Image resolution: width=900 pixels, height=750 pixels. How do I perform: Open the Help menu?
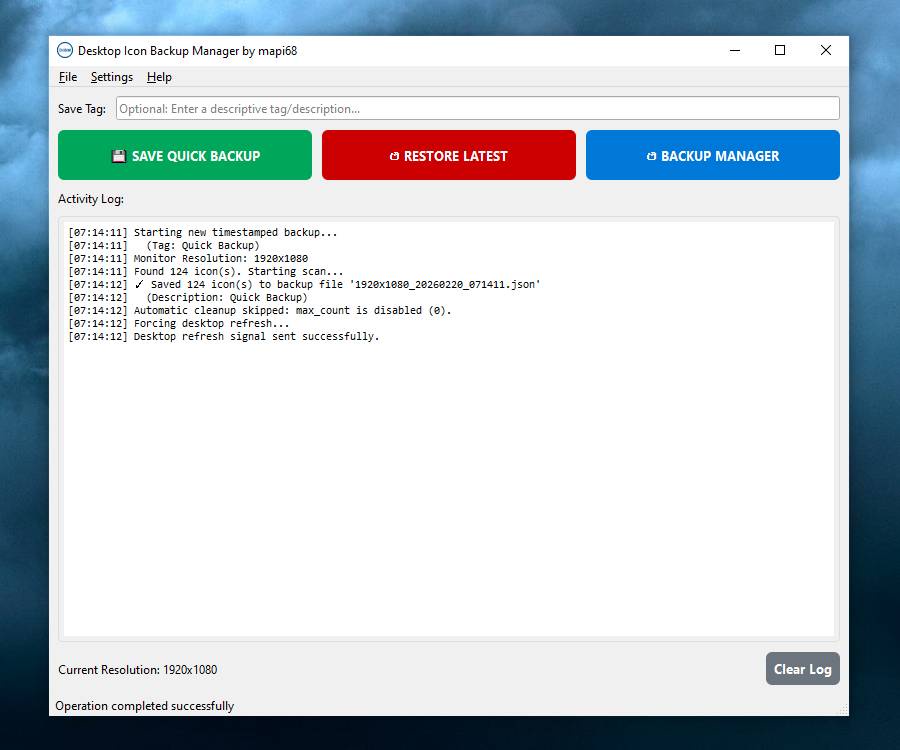[x=159, y=77]
